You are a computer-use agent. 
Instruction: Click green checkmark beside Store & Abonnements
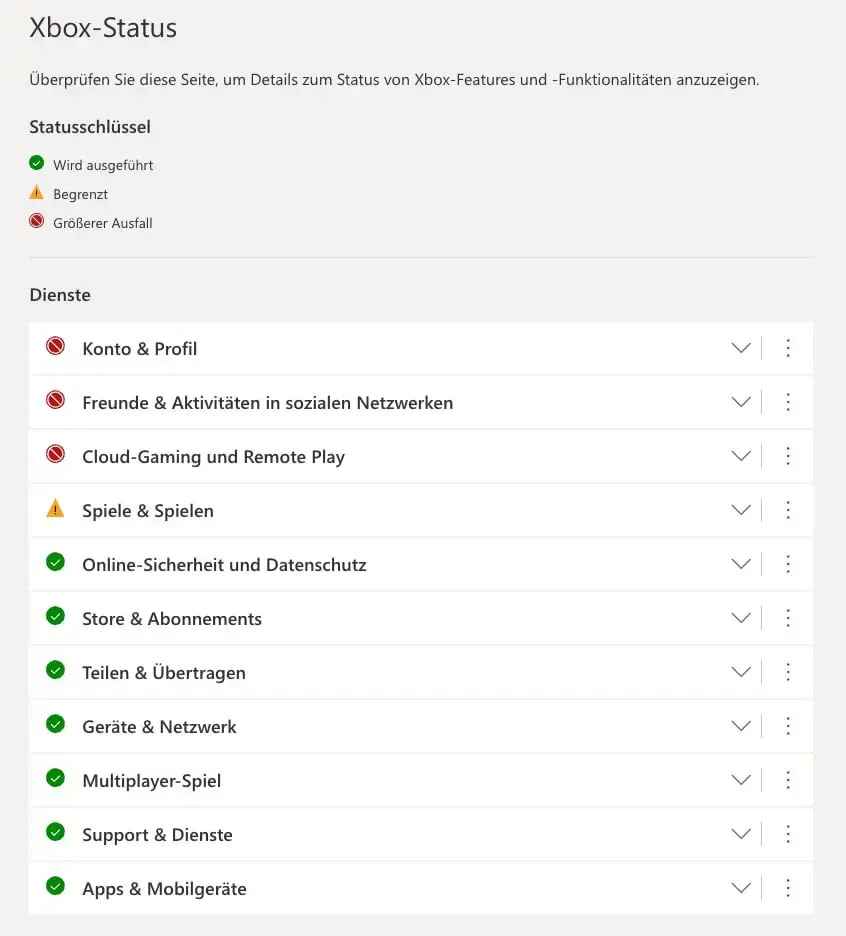pos(56,616)
